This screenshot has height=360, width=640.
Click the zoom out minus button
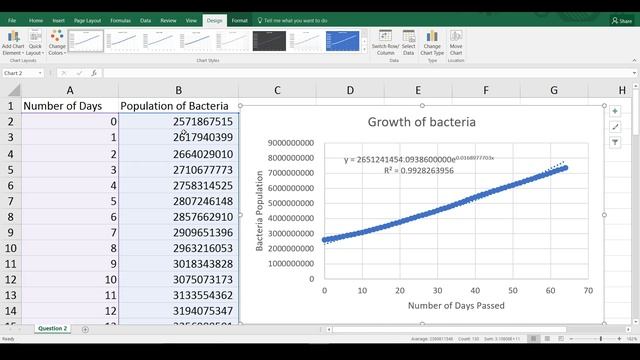[571, 339]
